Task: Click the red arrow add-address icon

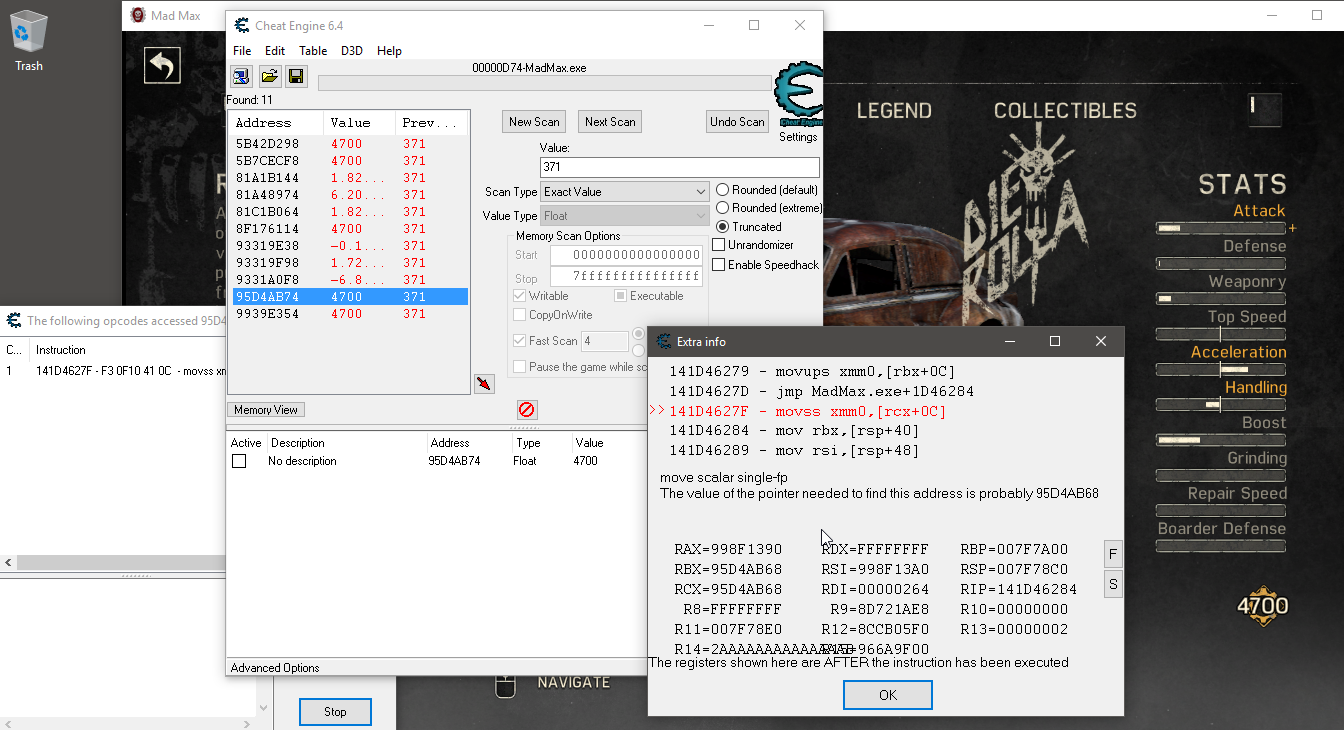Action: (x=484, y=384)
